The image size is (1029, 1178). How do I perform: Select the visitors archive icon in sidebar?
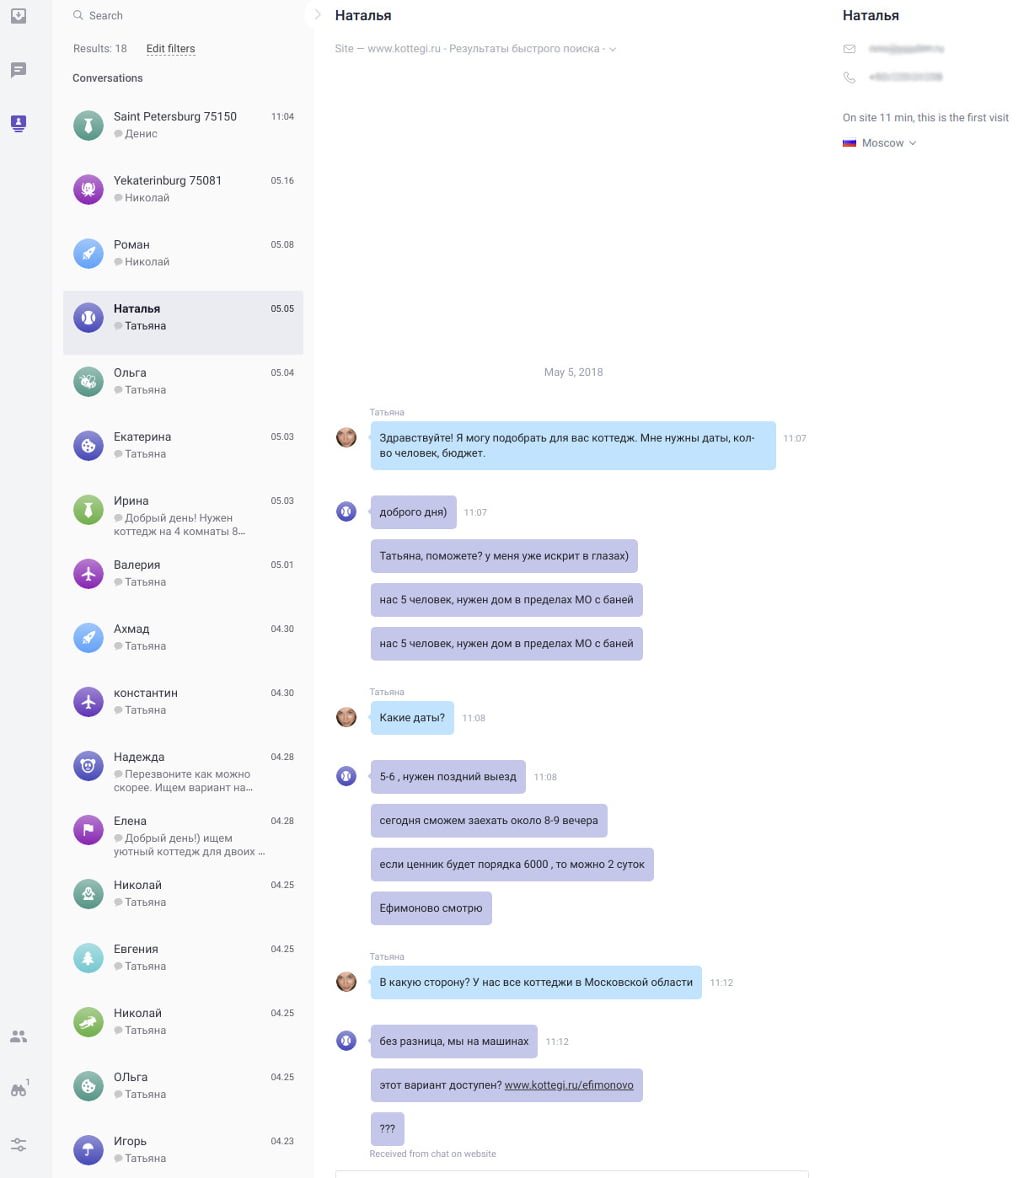[x=18, y=123]
